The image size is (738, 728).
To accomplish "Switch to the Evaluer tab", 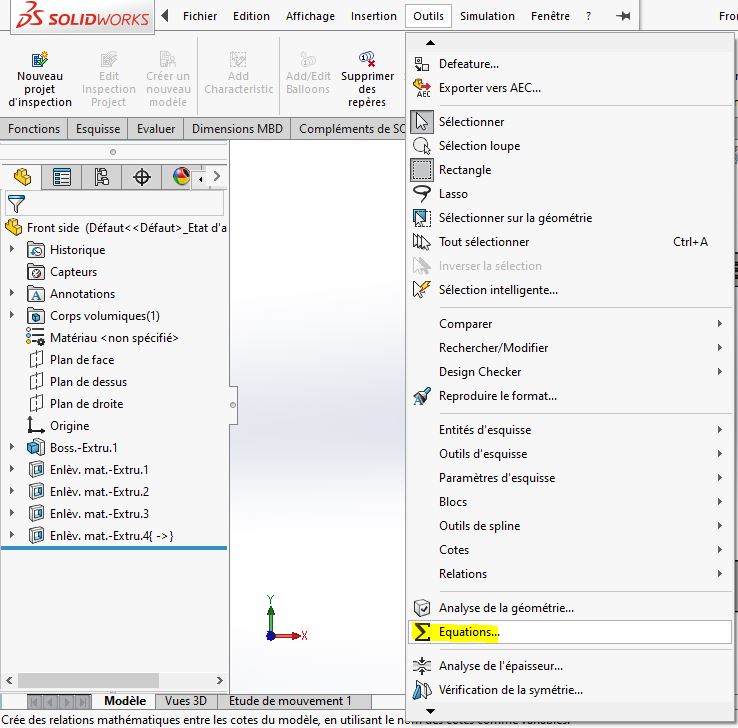I will pos(156,129).
